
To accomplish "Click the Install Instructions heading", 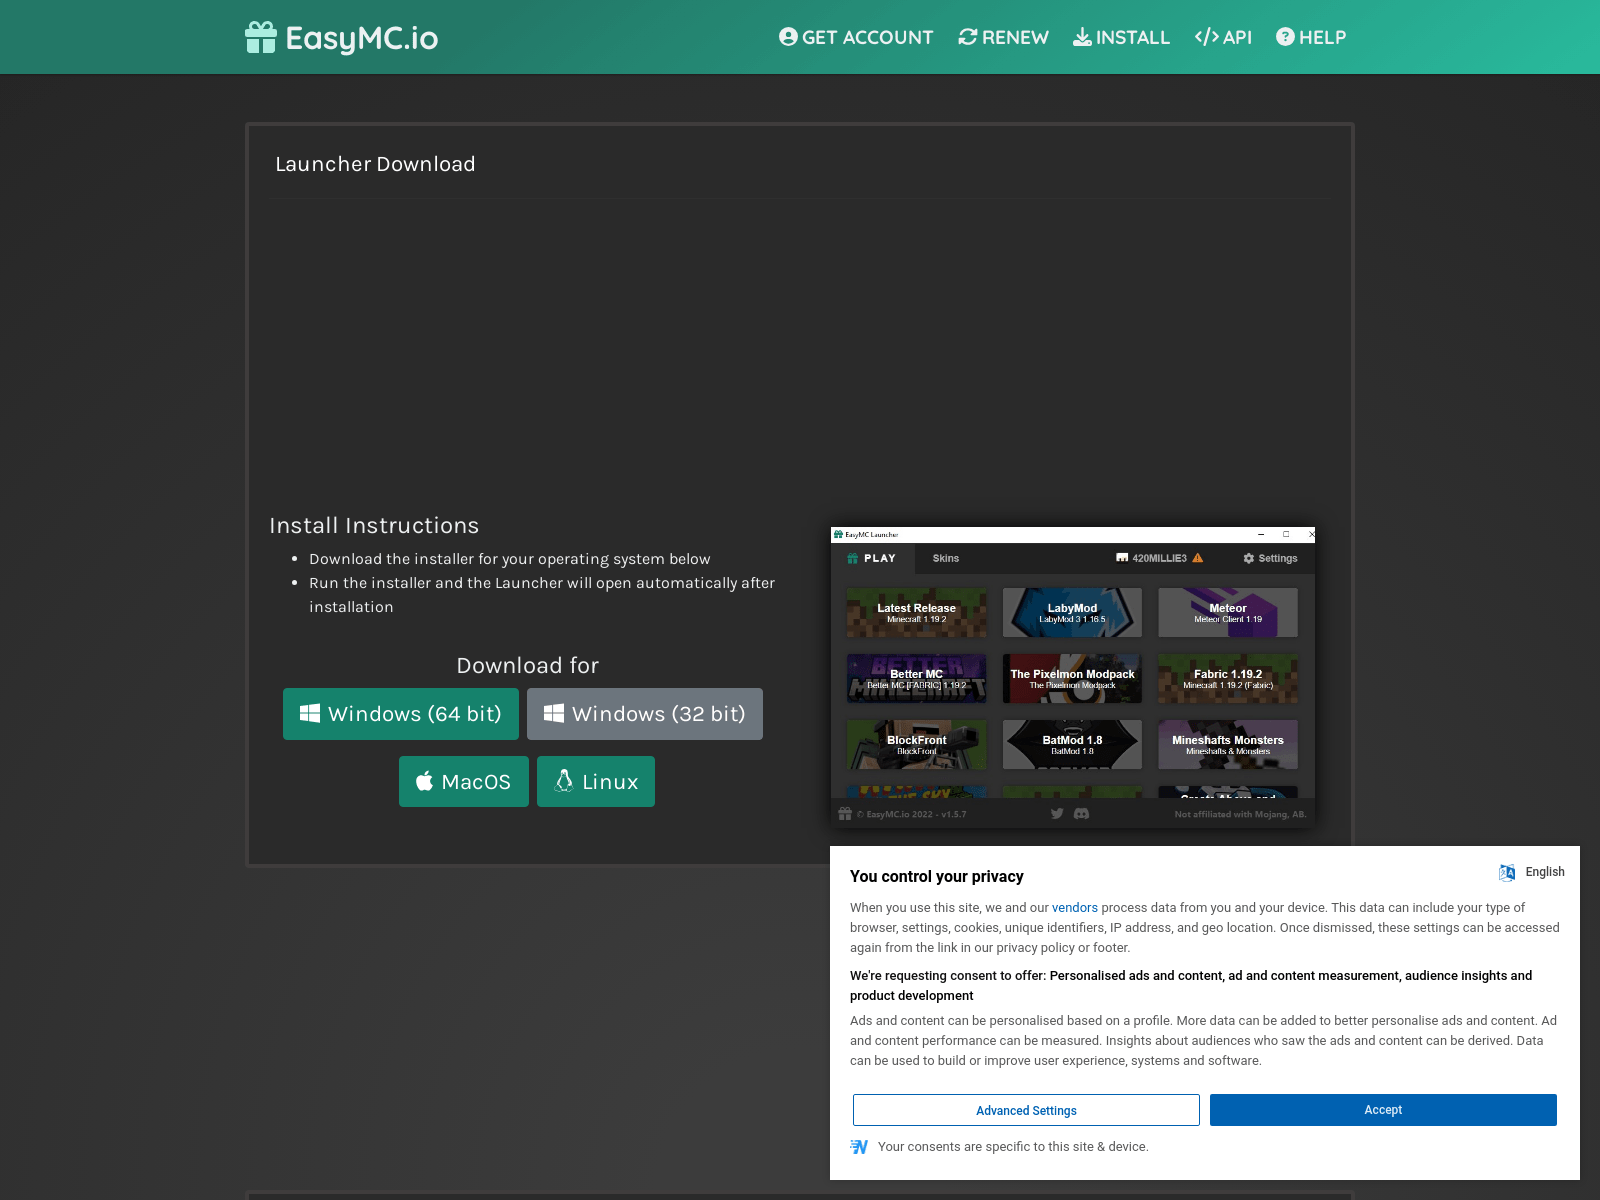I will (374, 526).
